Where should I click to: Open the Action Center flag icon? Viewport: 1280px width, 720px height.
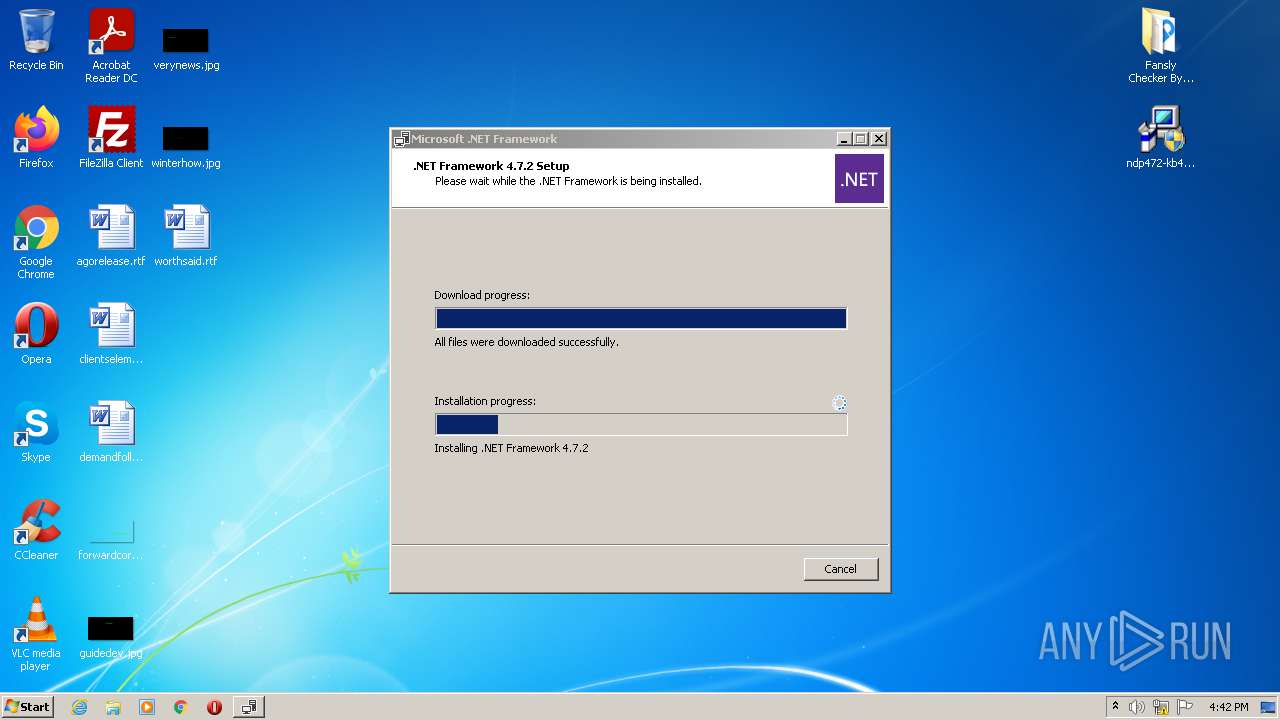tap(1186, 707)
